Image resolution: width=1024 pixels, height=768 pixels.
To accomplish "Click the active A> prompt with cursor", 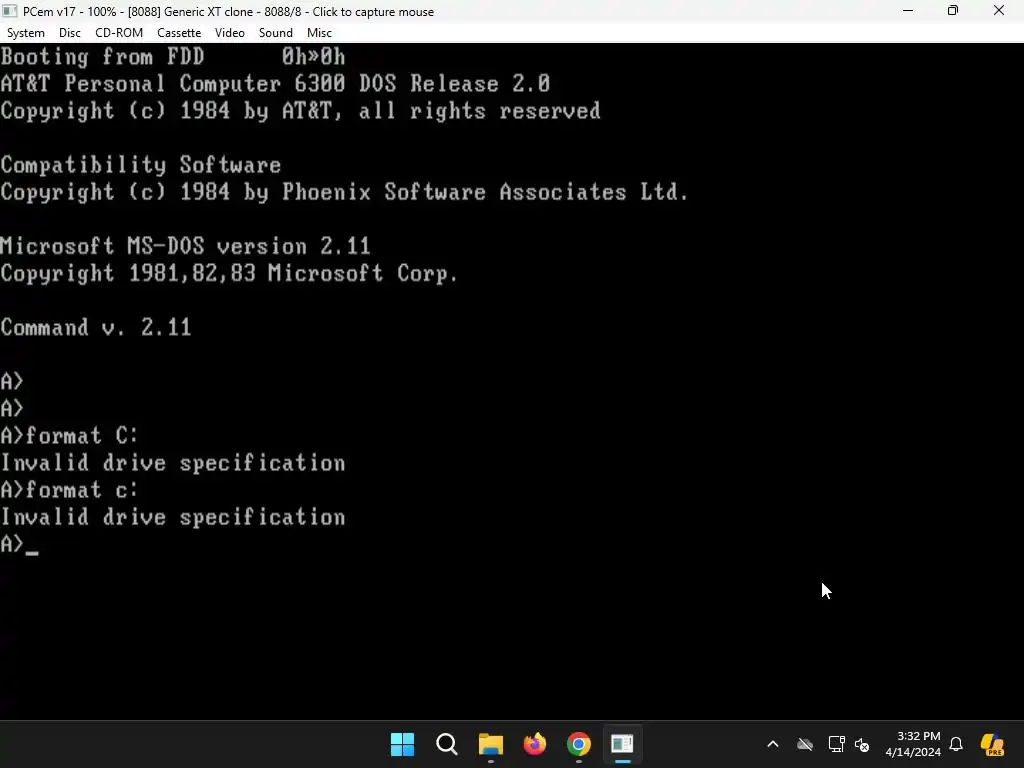I will point(20,544).
